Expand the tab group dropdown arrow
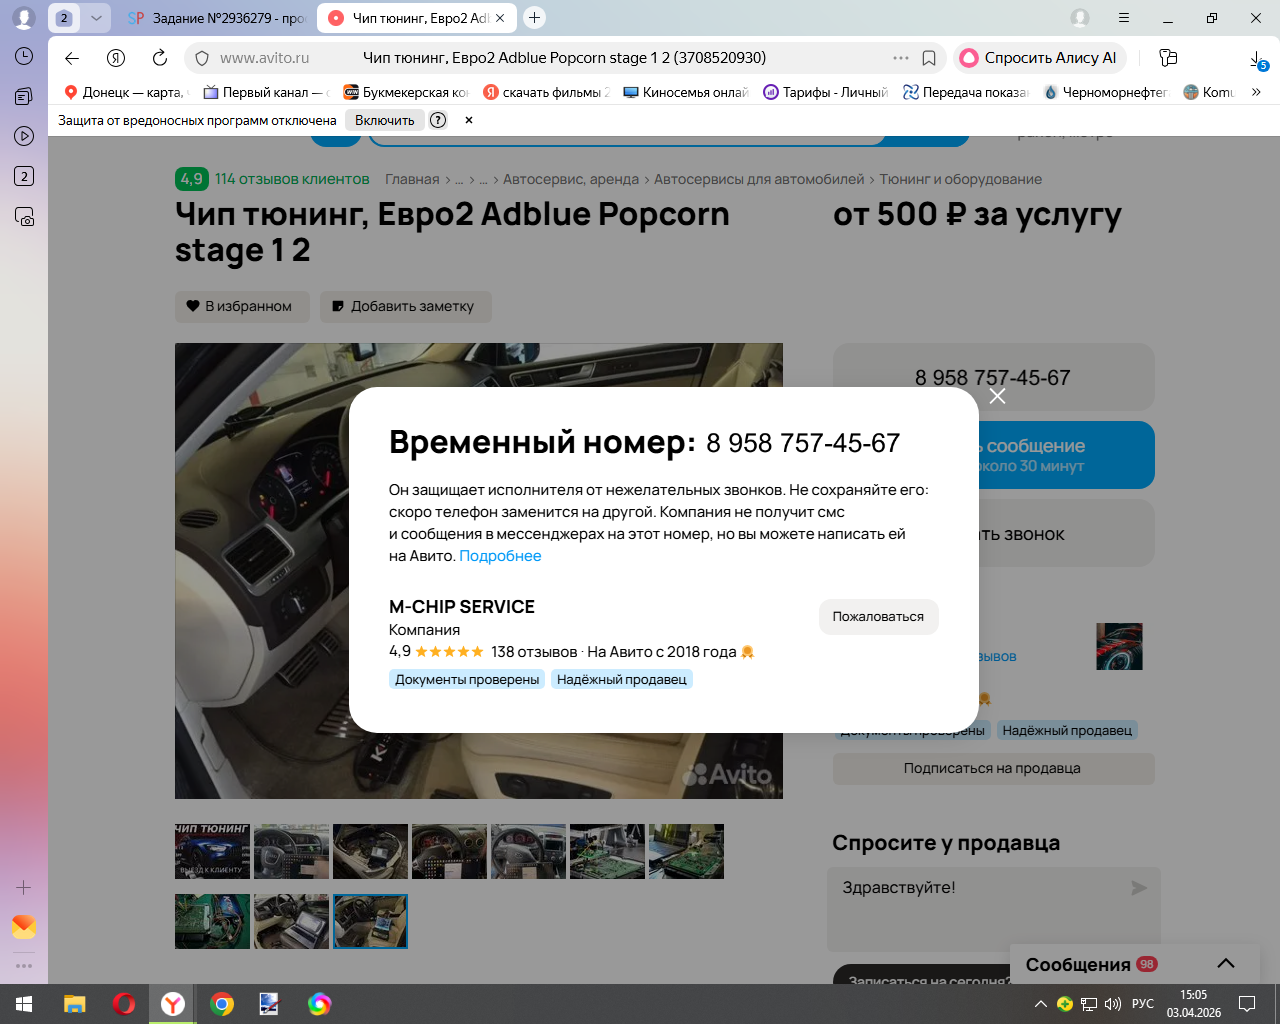The height and width of the screenshot is (1024, 1280). coord(96,18)
